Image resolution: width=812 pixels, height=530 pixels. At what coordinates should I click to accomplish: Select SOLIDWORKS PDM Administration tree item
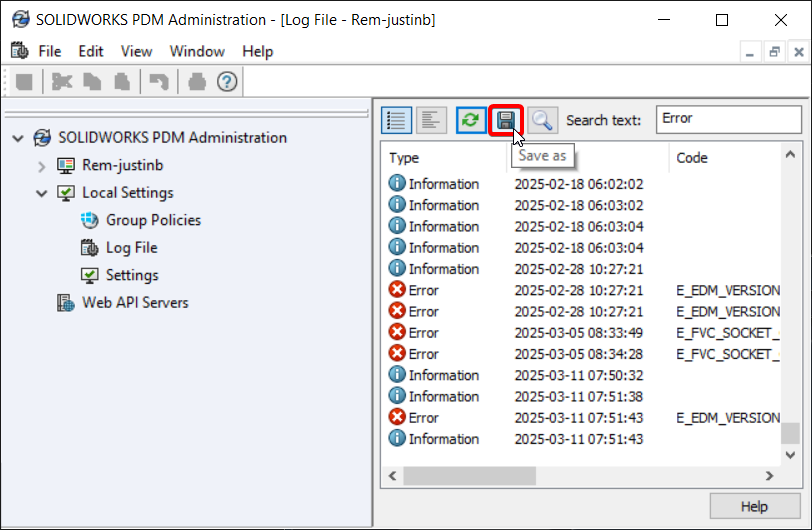click(x=172, y=137)
